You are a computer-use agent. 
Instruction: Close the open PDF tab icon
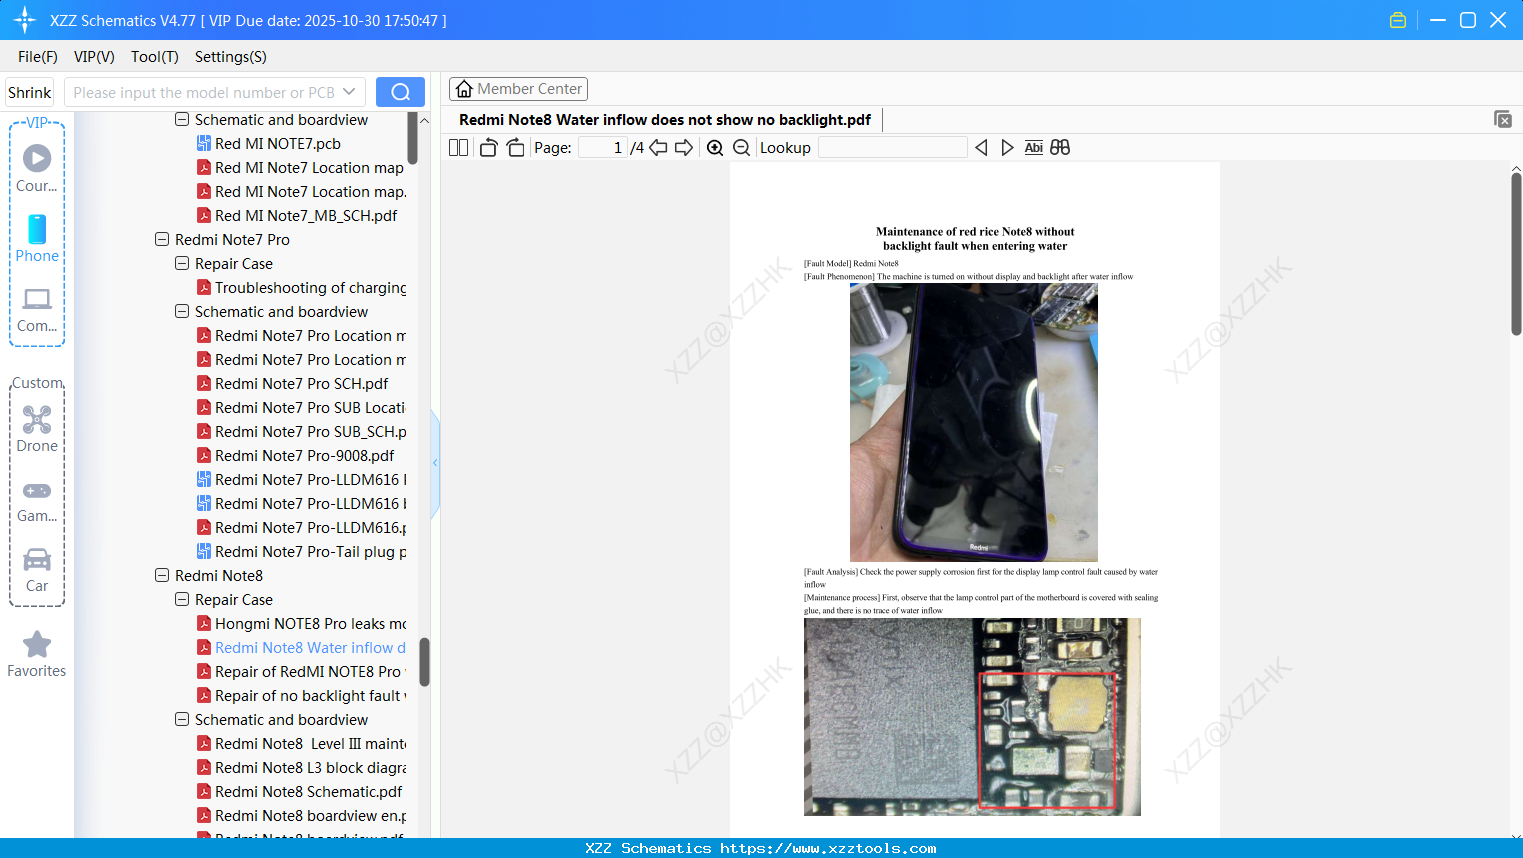pos(1503,119)
